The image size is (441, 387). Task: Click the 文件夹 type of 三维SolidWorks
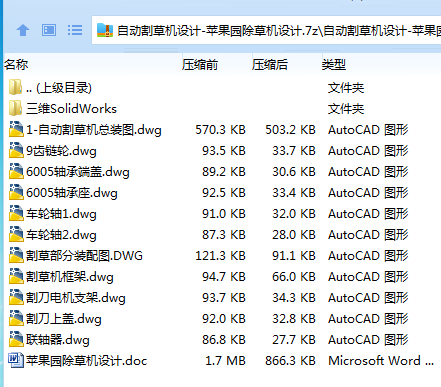(x=346, y=109)
